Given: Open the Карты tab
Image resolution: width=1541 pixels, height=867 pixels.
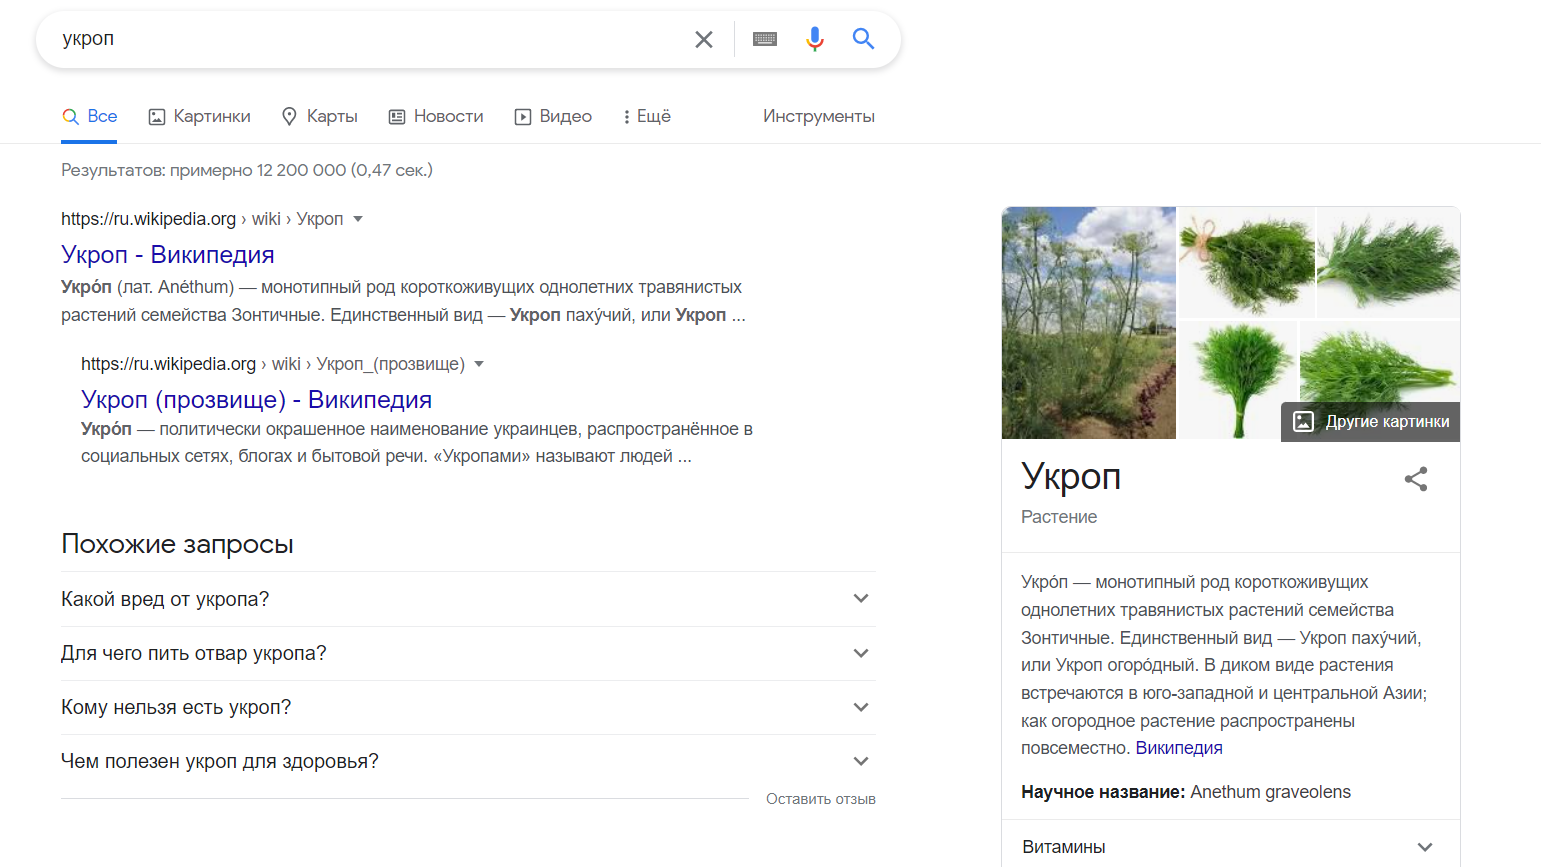Looking at the screenshot, I should pyautogui.click(x=319, y=117).
